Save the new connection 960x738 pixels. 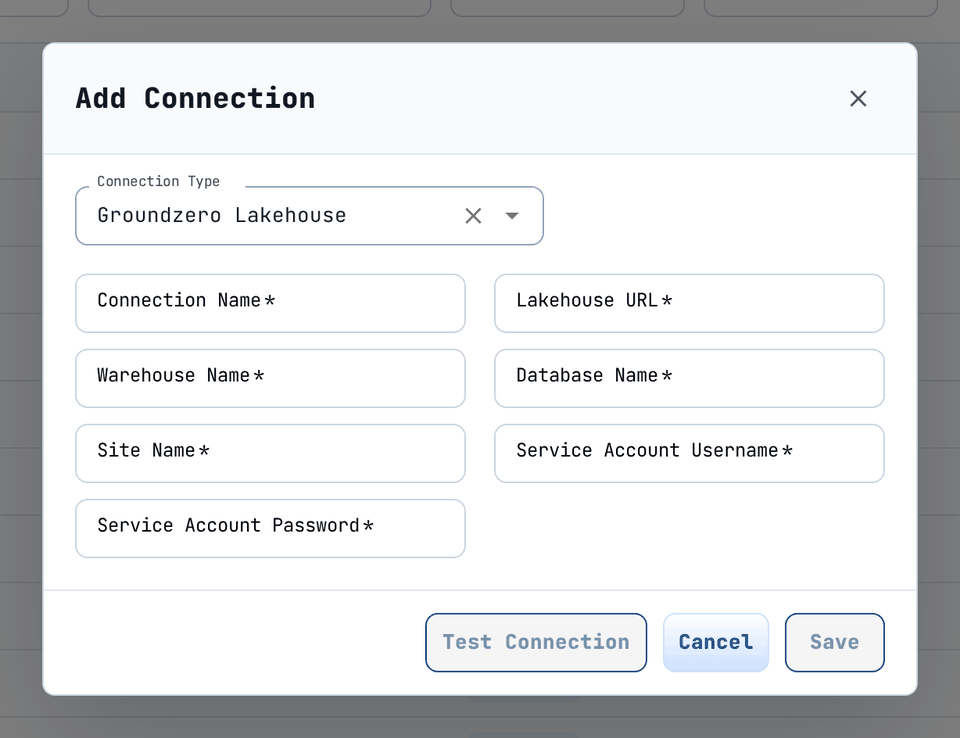(834, 642)
